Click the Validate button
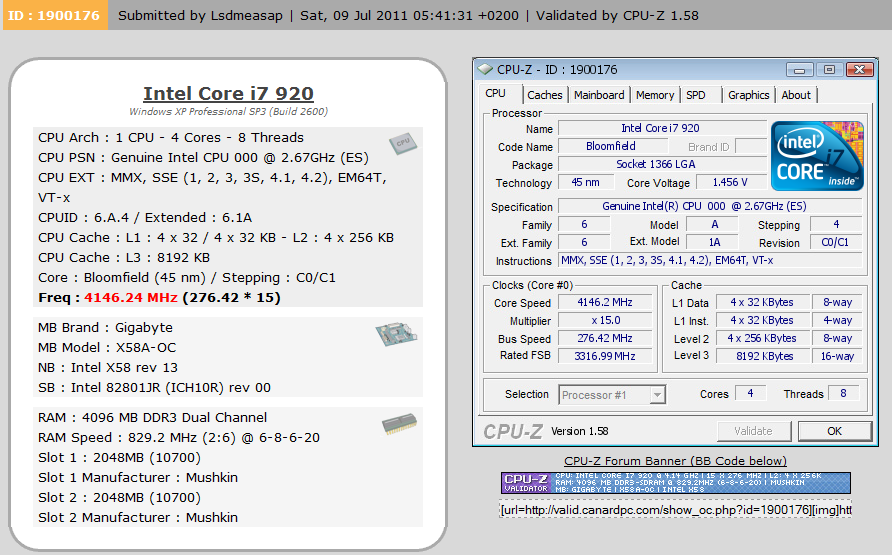Viewport: 892px width, 555px height. tap(753, 431)
